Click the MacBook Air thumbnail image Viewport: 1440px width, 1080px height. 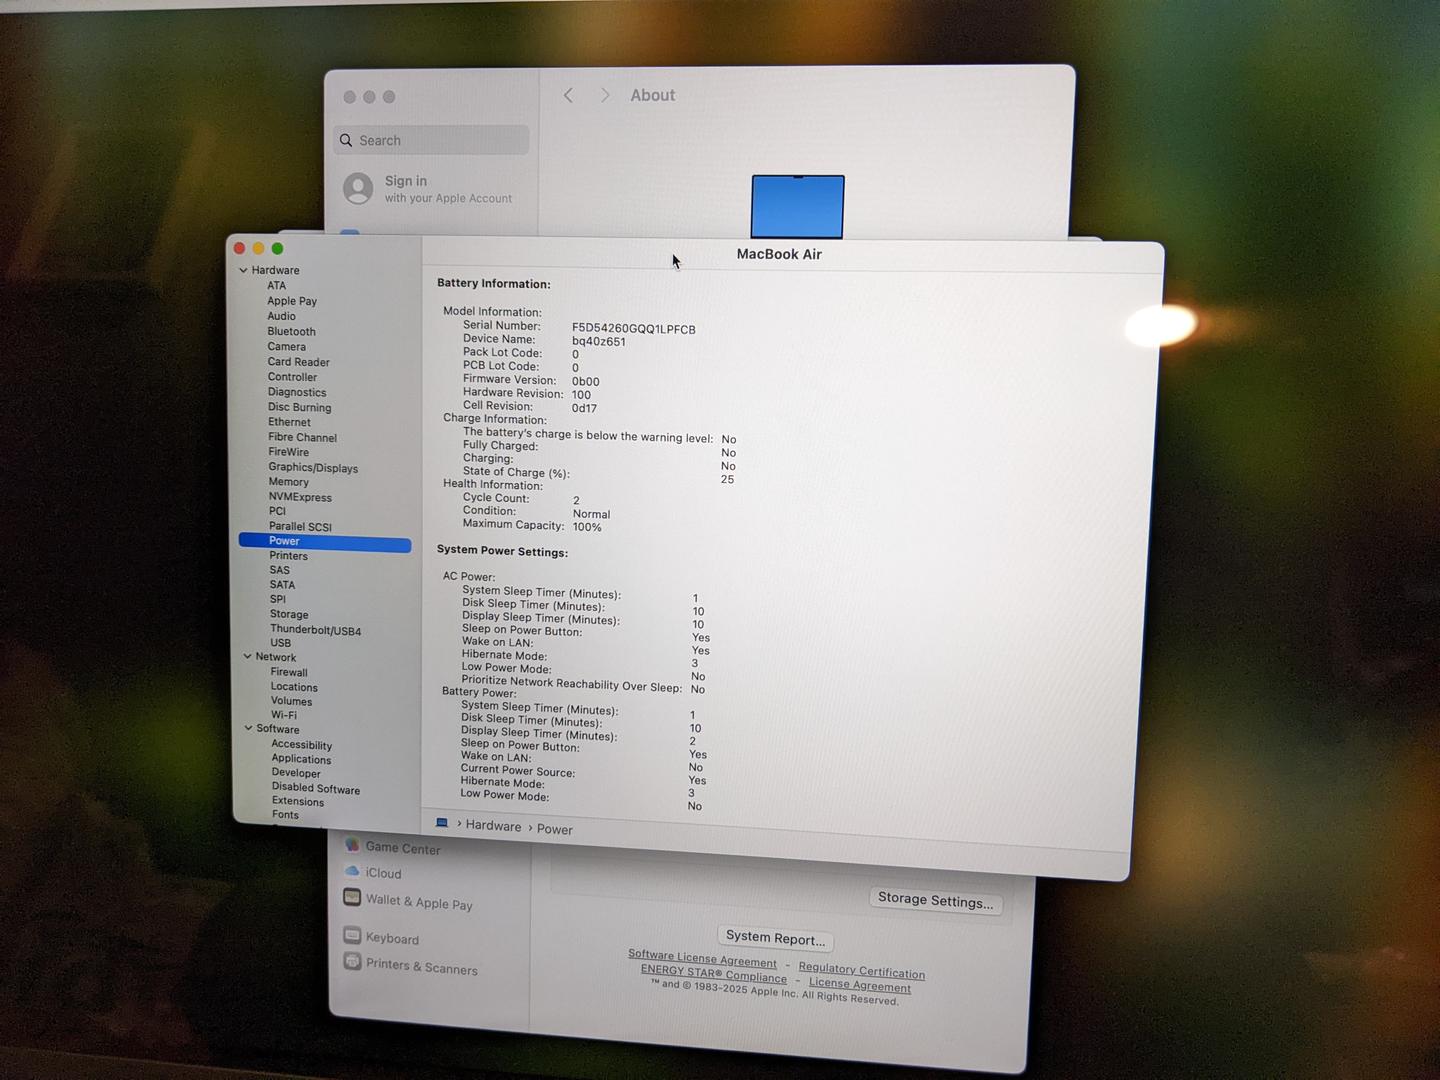[797, 206]
